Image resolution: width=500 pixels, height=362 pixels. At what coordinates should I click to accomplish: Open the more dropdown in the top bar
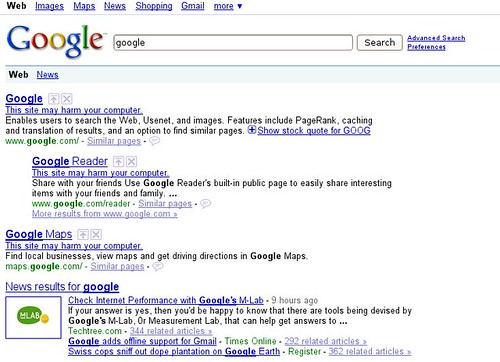pyautogui.click(x=228, y=6)
